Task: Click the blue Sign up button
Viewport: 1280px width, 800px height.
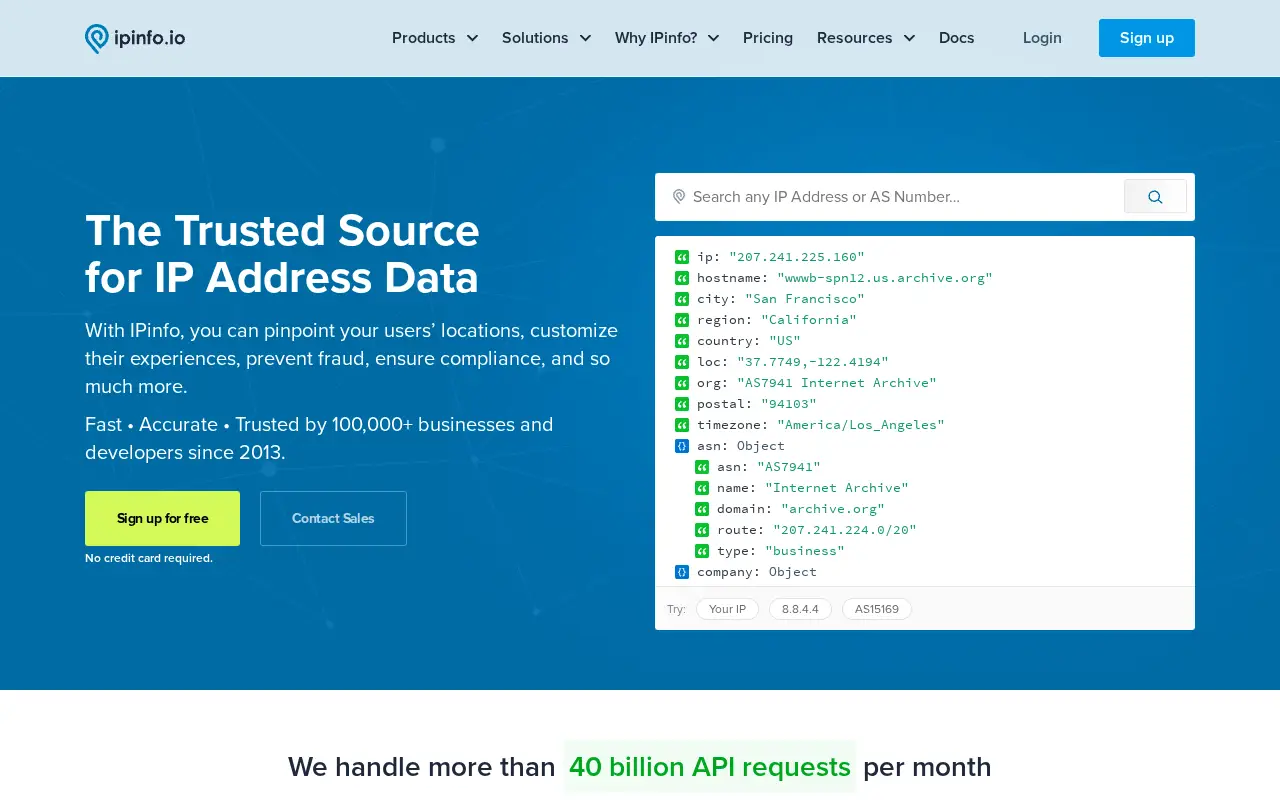Action: [x=1147, y=38]
